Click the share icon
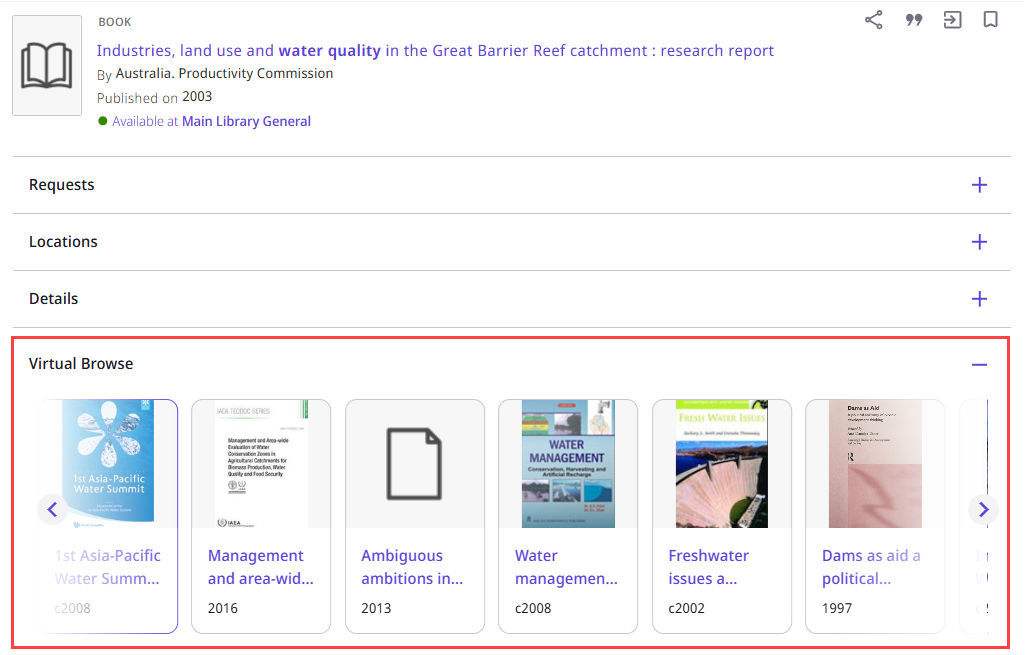The image size is (1026, 655). [873, 19]
